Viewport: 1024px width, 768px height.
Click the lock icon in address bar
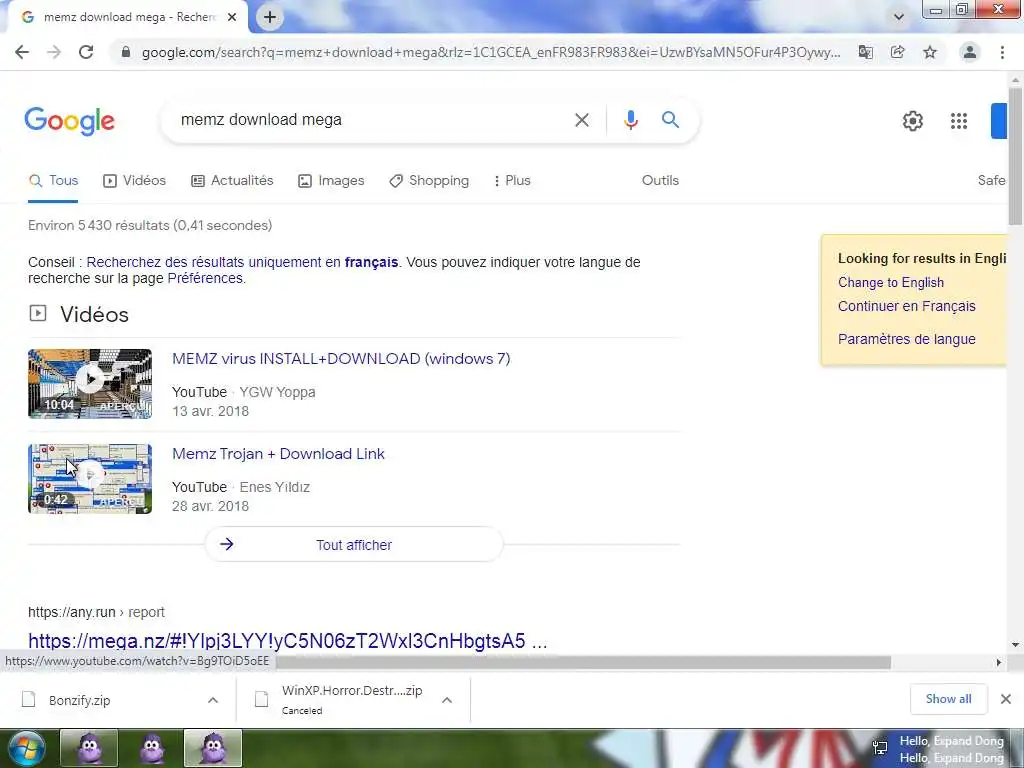[126, 52]
